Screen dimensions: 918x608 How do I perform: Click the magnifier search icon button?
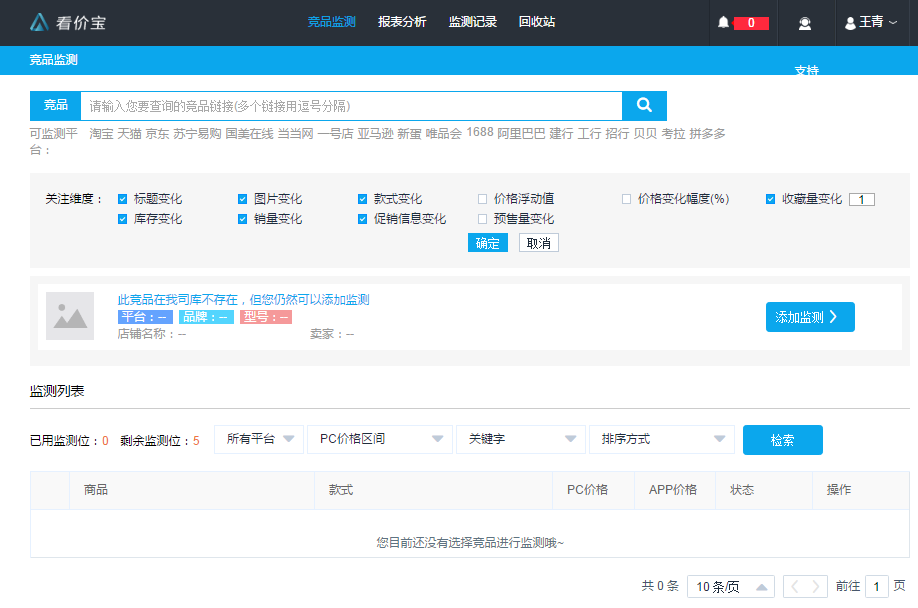pos(644,105)
